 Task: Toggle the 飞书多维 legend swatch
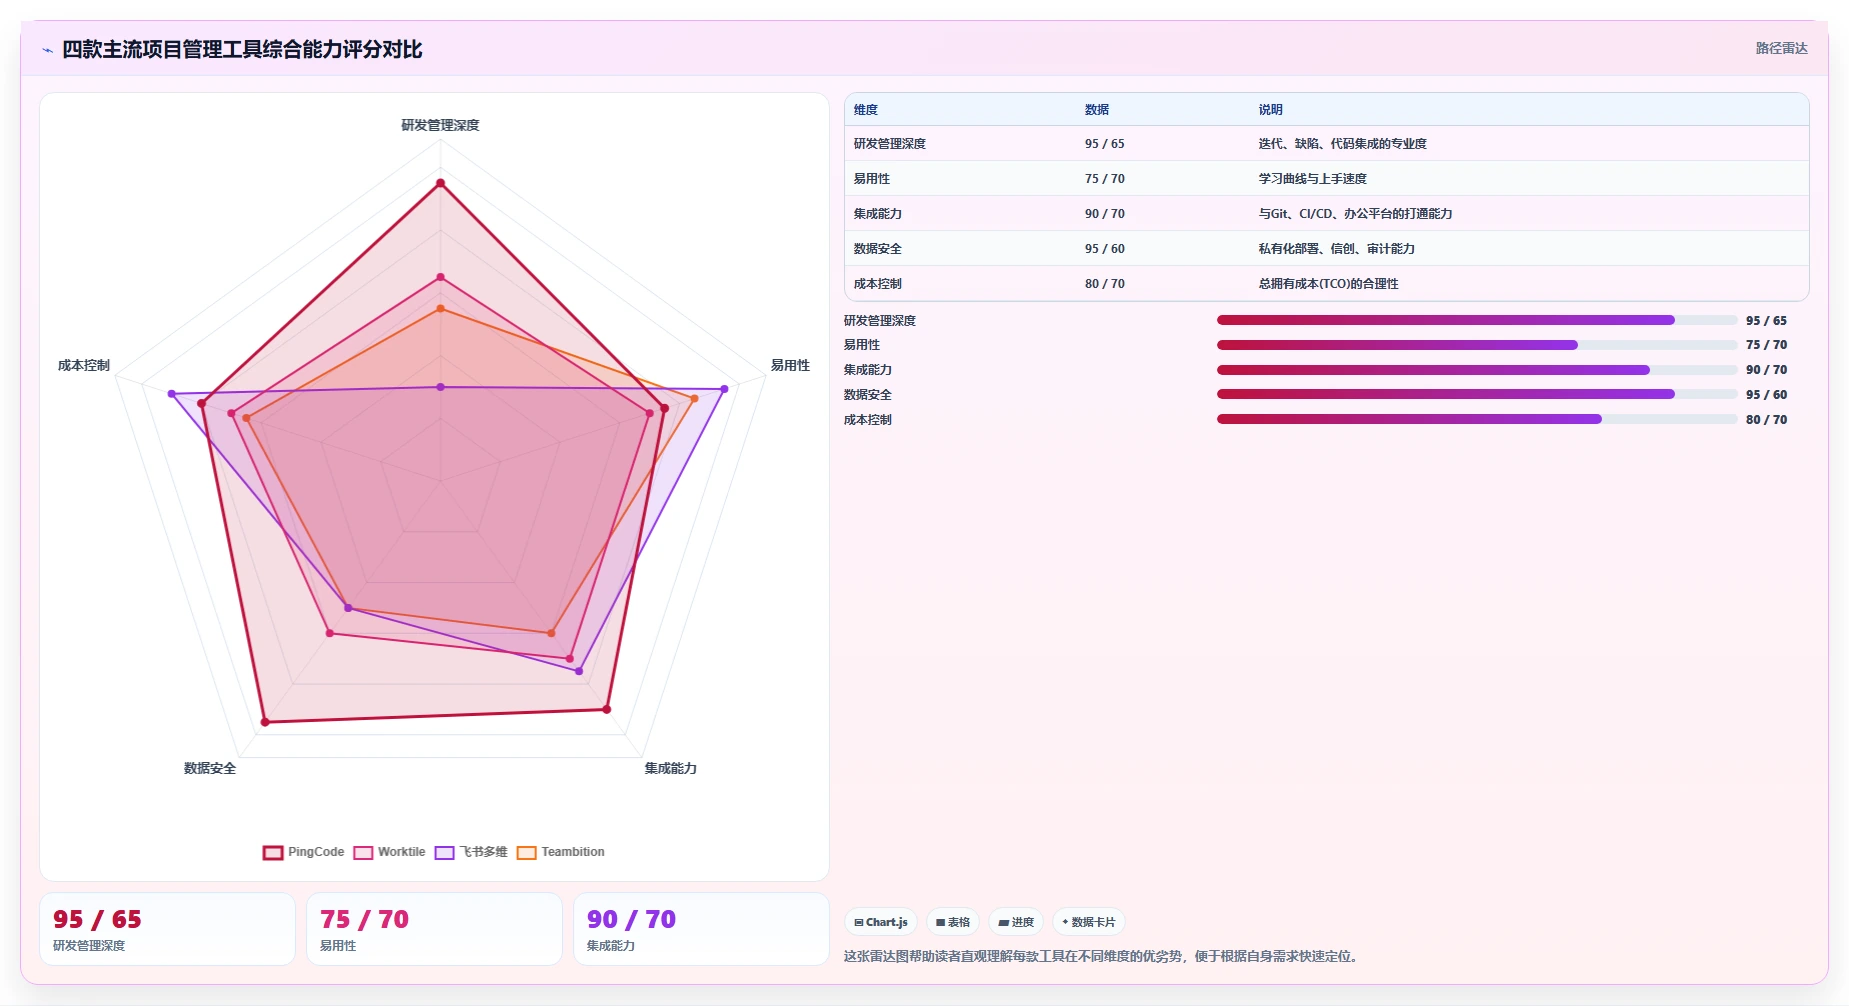[x=445, y=853]
